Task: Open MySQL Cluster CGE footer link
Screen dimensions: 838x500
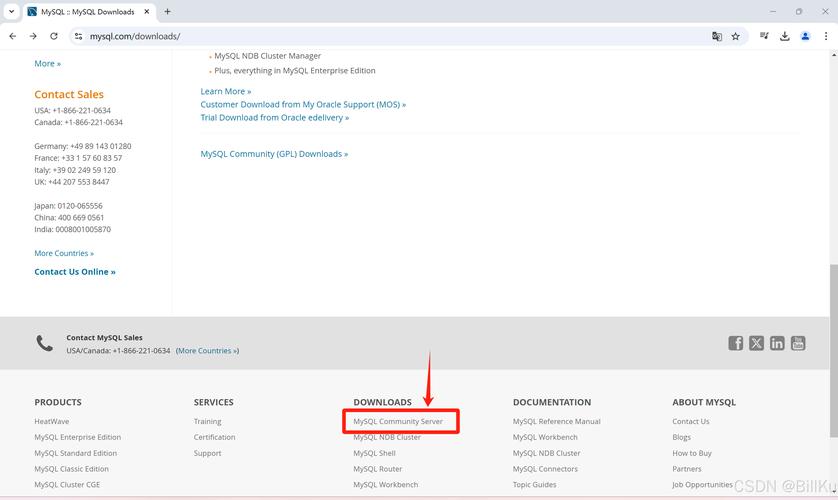Action: [67, 485]
